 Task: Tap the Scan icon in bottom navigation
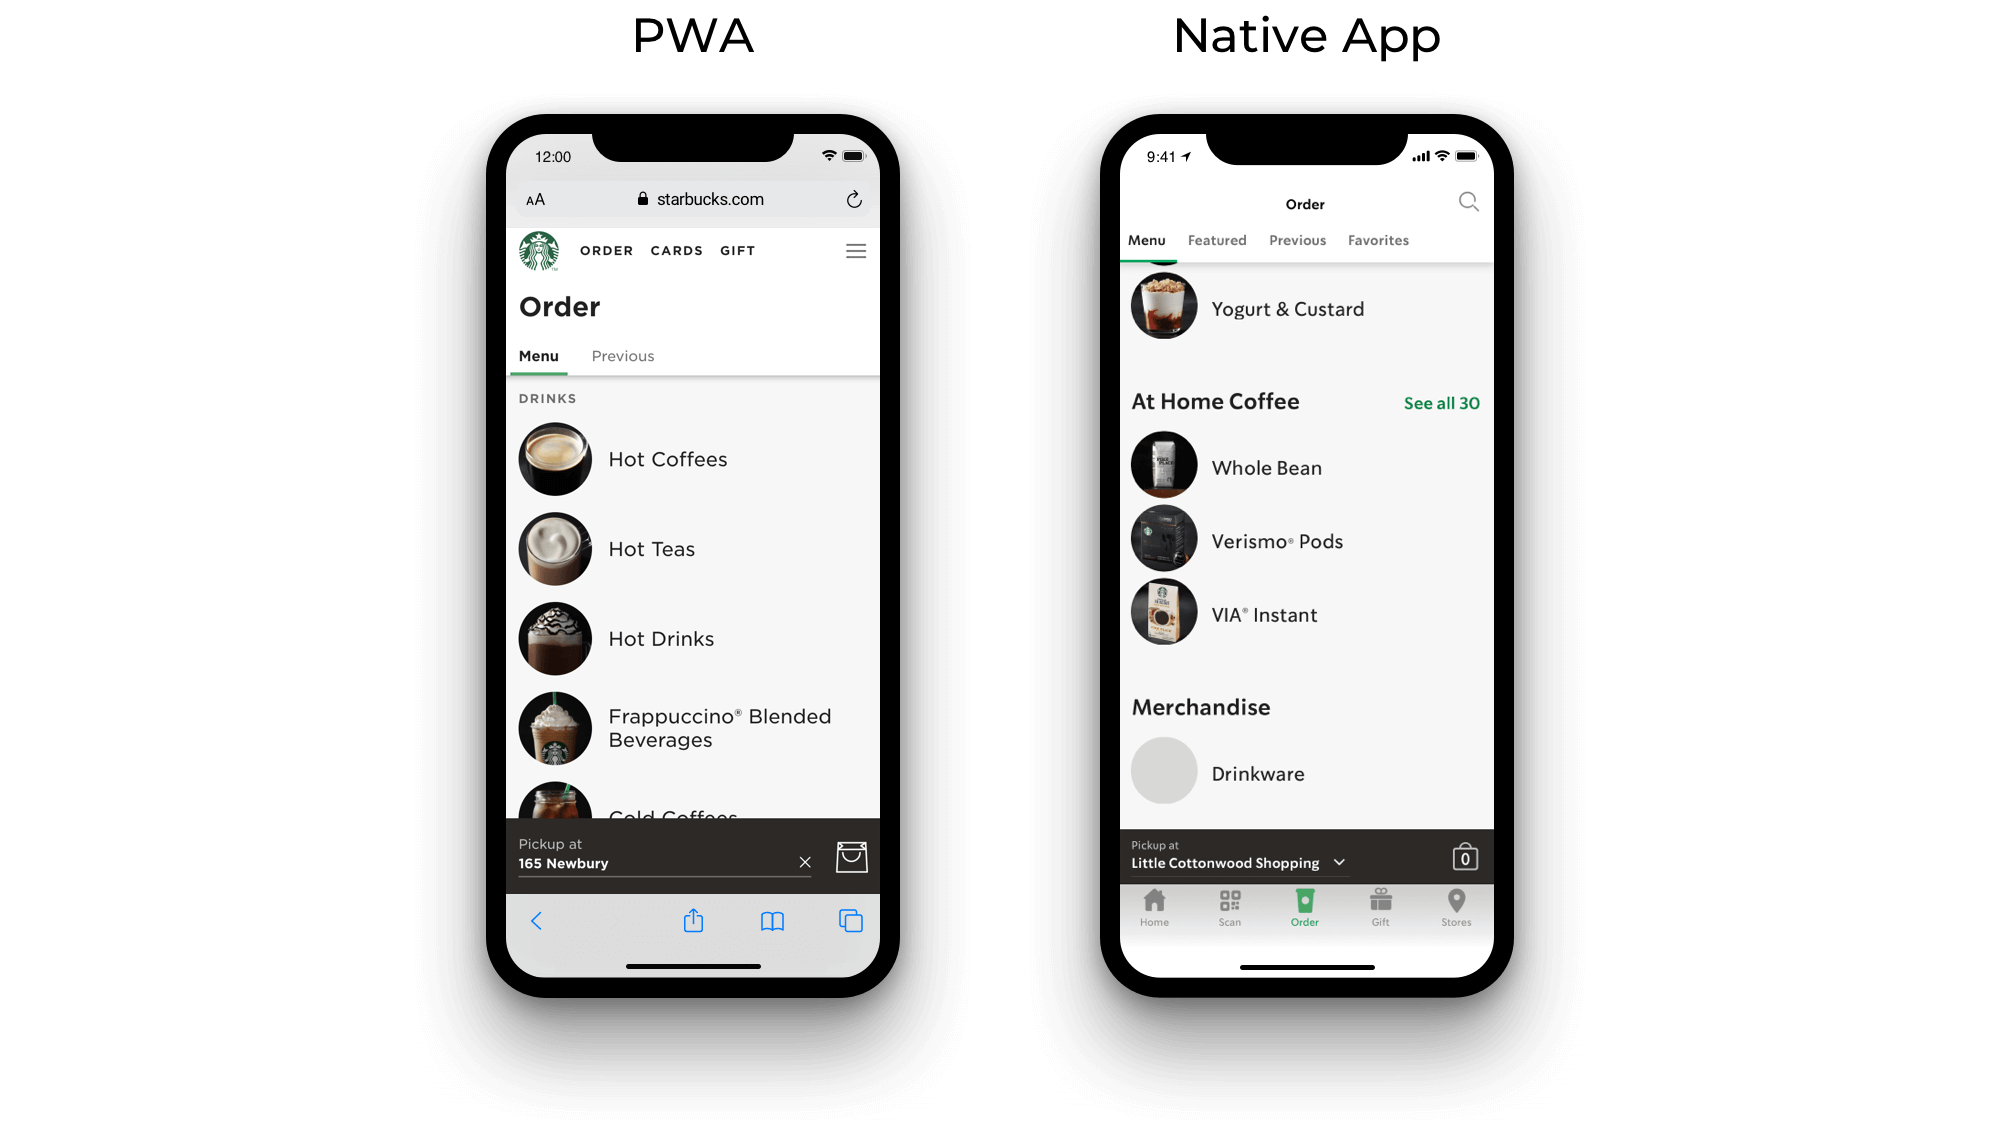click(1229, 907)
